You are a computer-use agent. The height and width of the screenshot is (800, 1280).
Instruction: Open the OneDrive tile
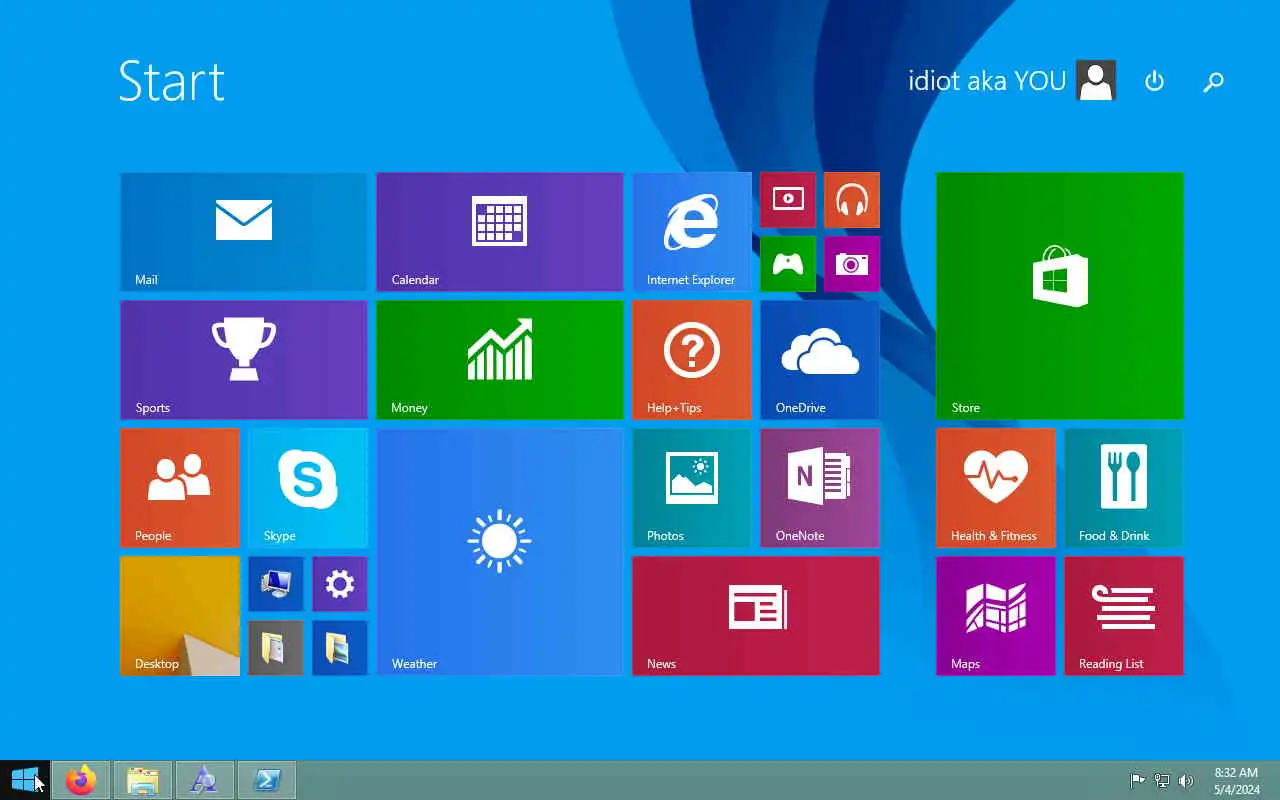(x=820, y=360)
